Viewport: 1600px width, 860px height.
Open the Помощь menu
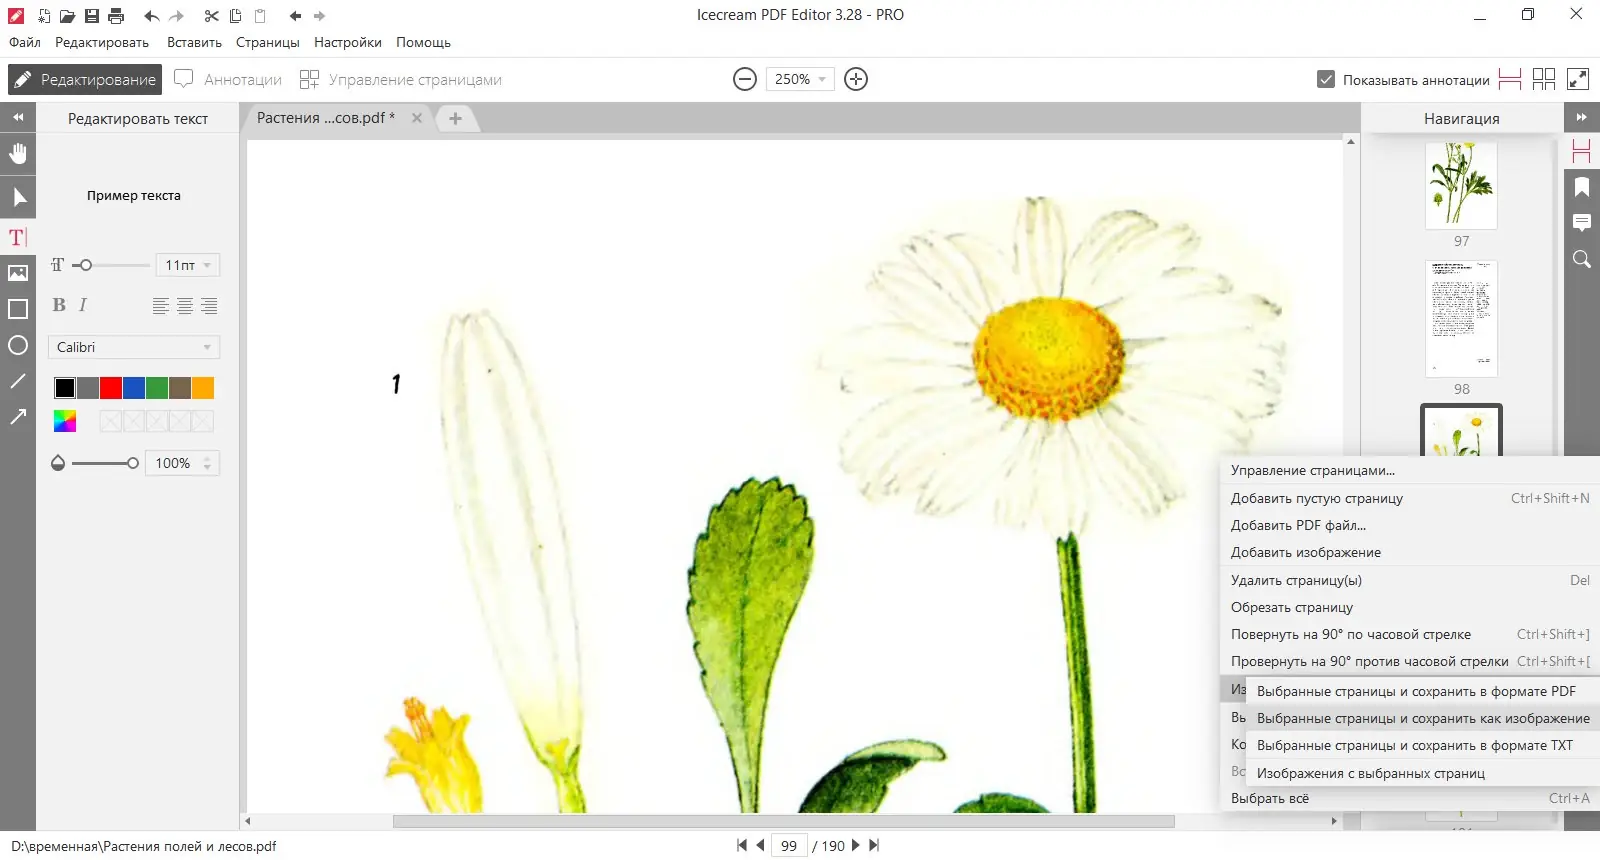[423, 42]
